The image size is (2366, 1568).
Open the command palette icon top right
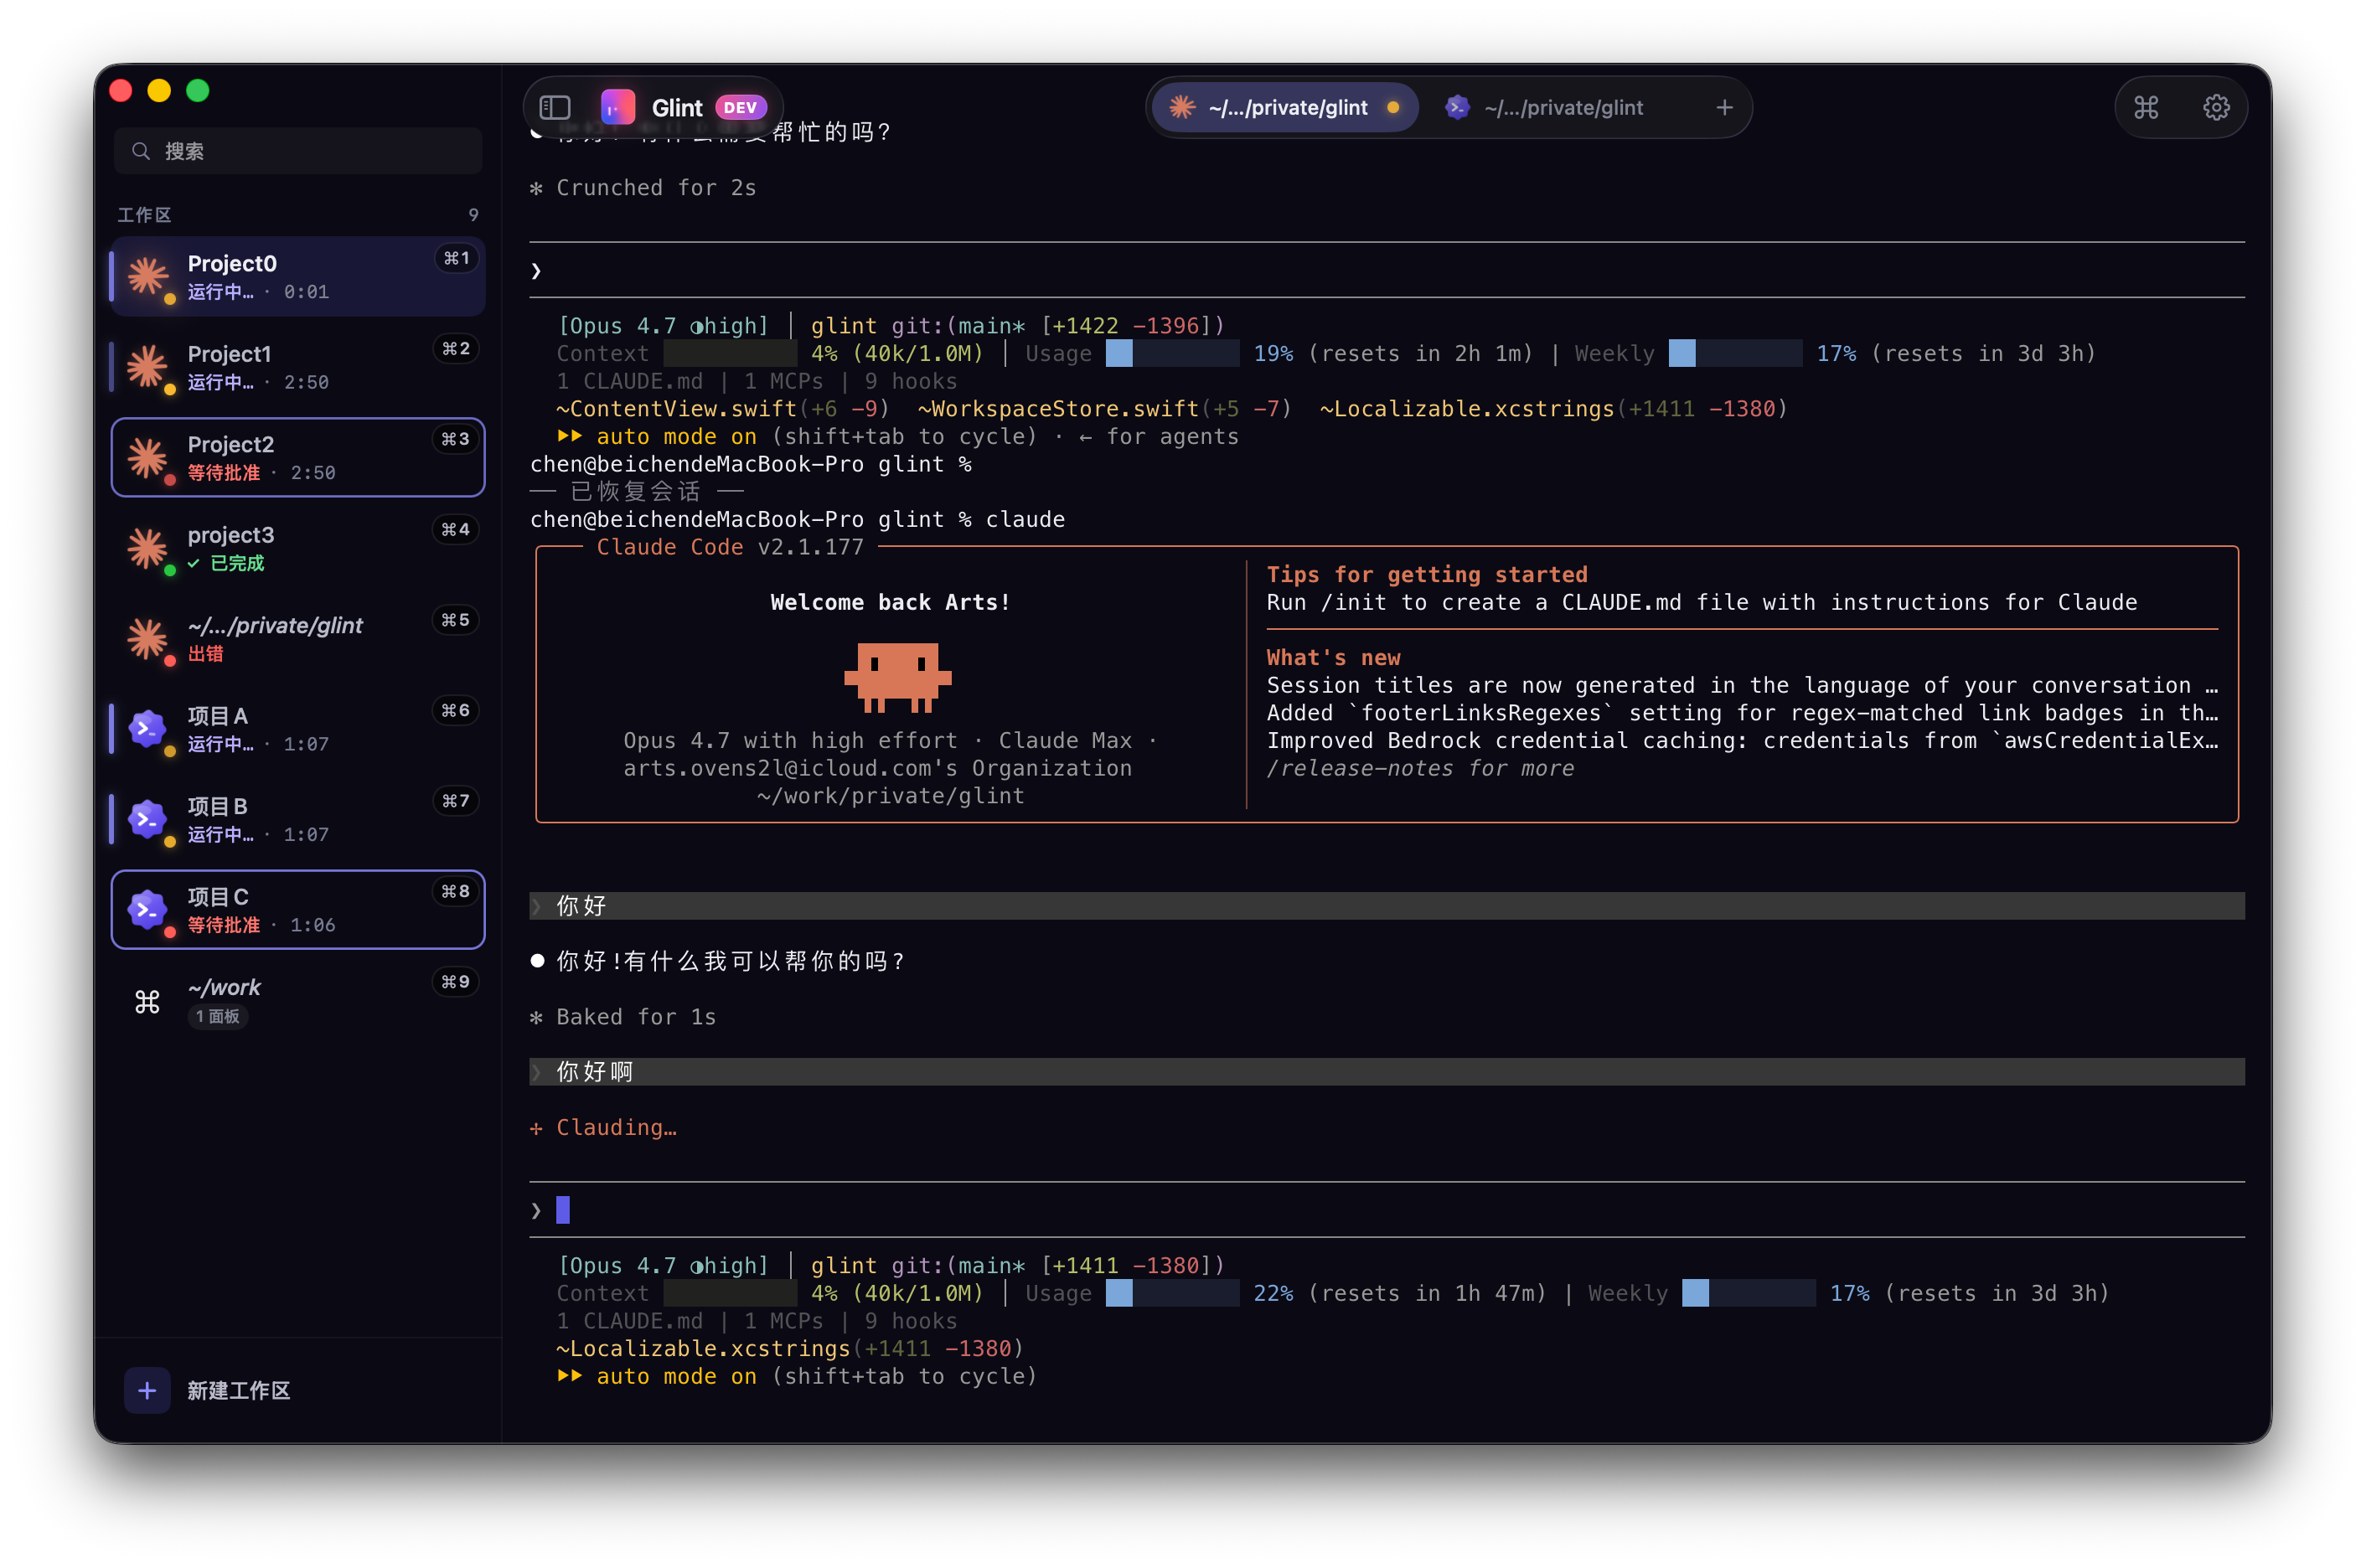(2146, 107)
